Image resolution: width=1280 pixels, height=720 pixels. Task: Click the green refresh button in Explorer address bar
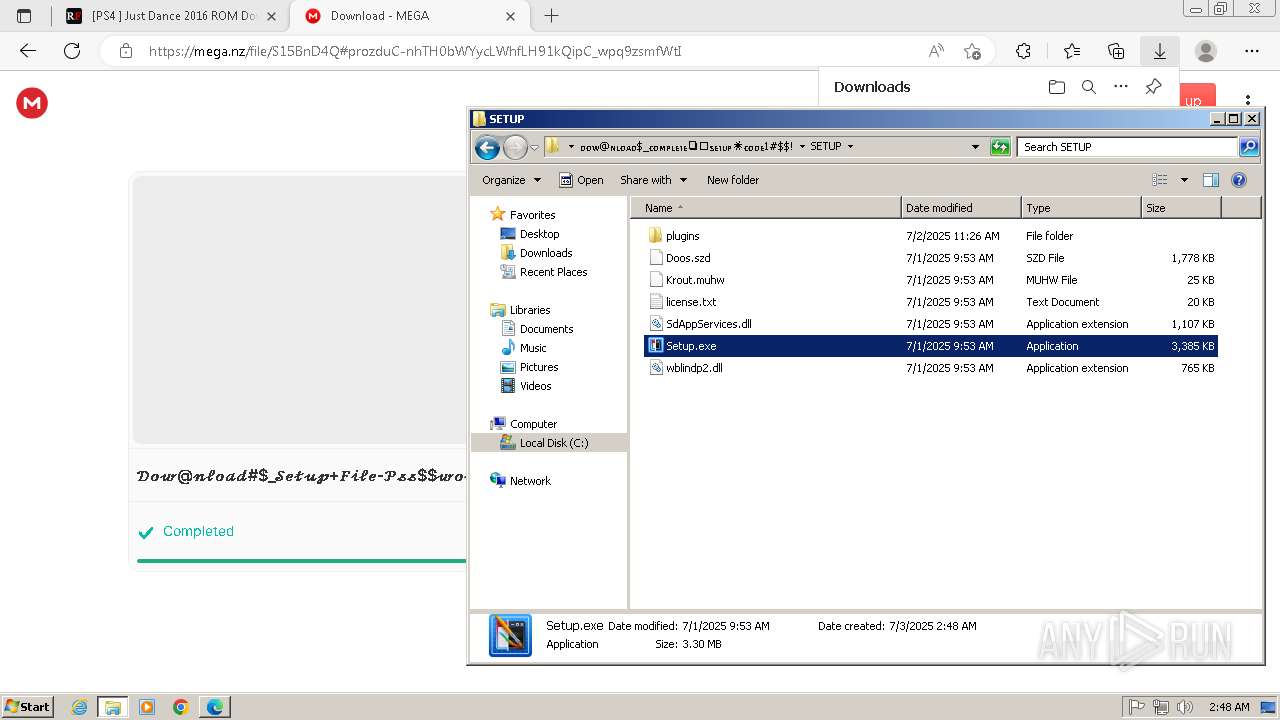pyautogui.click(x=1000, y=147)
